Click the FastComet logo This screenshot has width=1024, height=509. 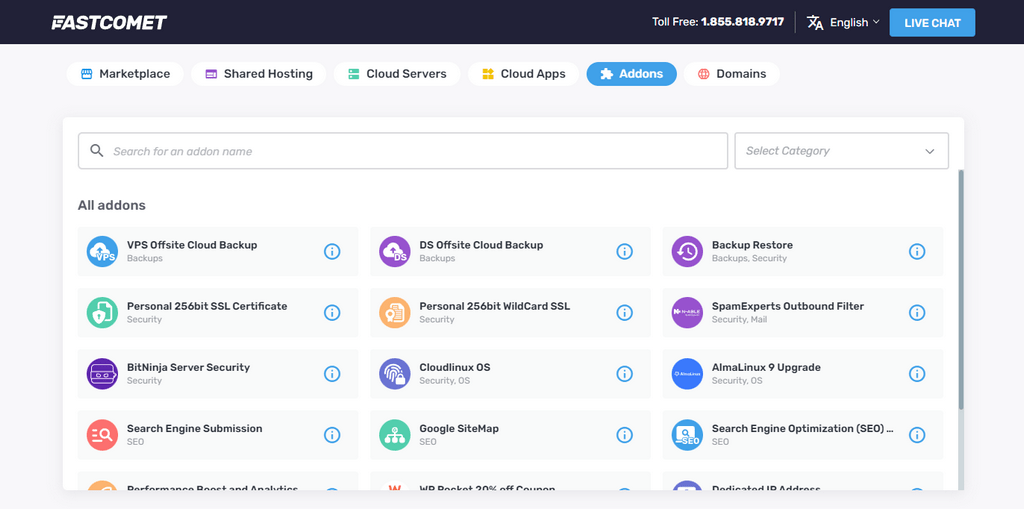point(110,22)
